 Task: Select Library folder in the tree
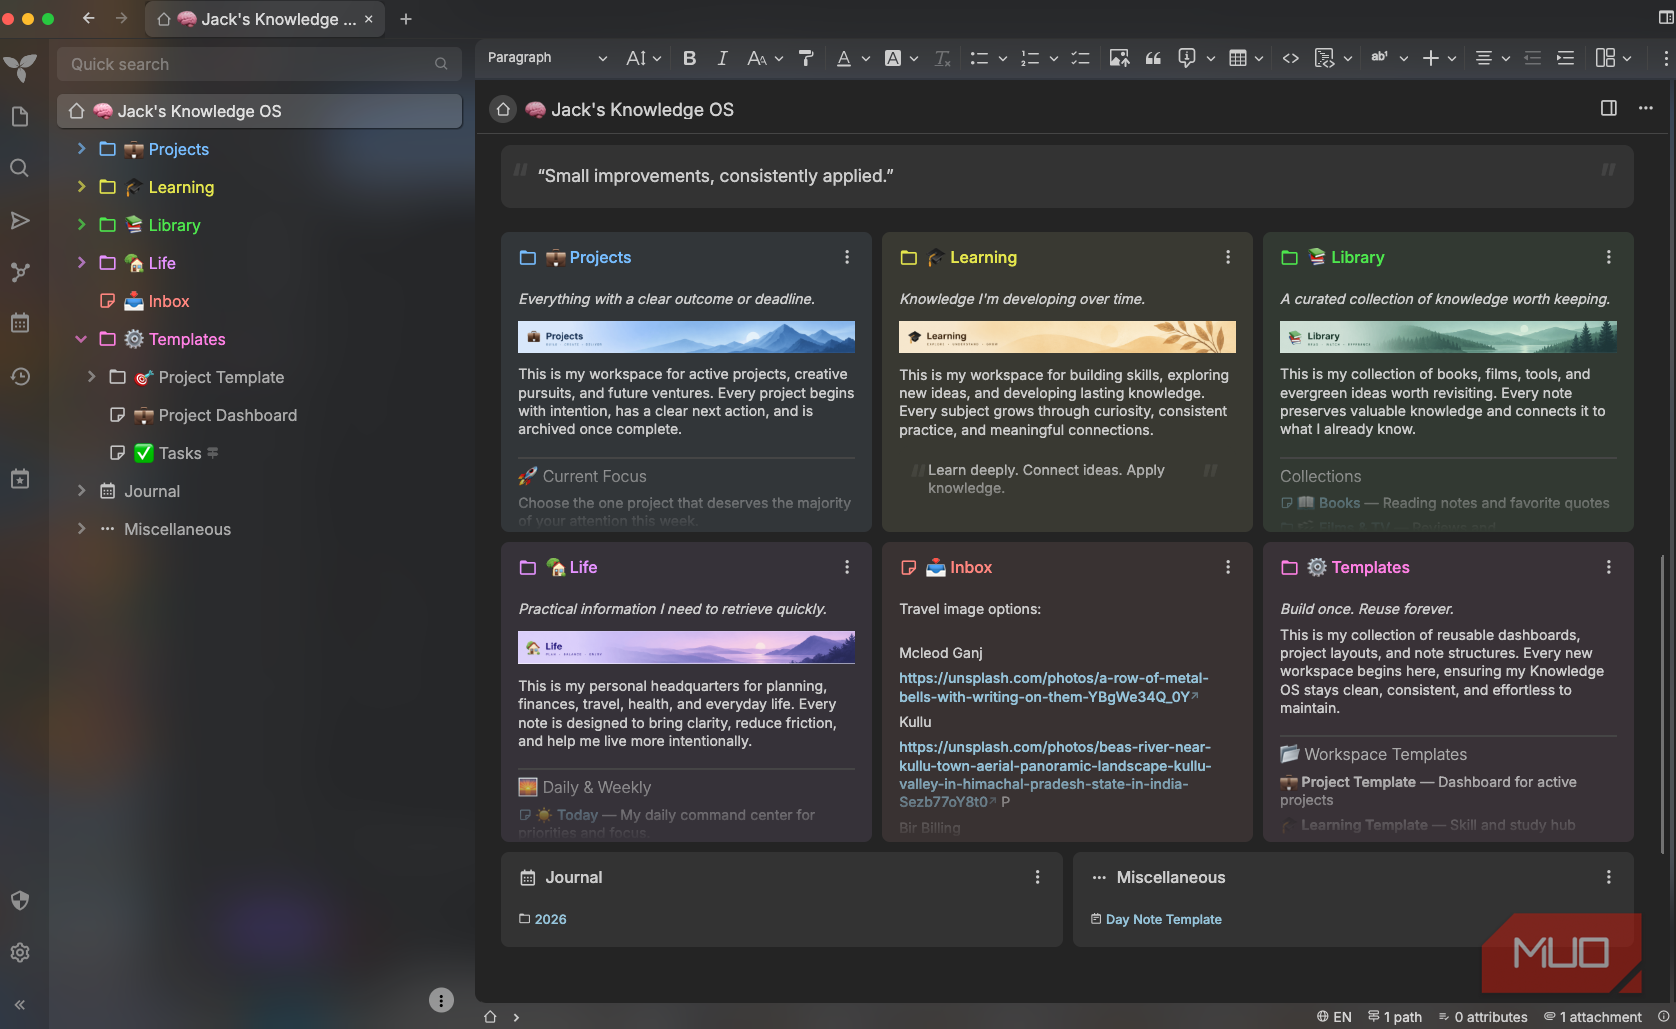point(174,225)
